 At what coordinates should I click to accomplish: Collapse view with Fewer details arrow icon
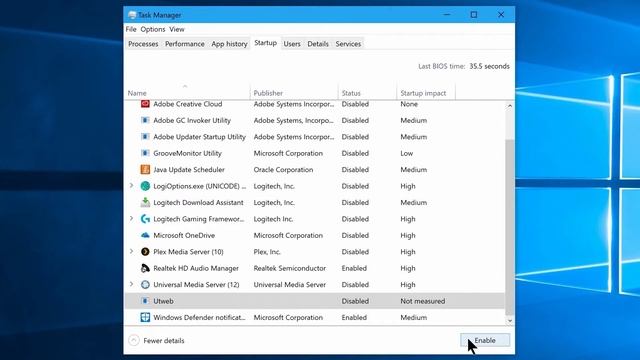coord(134,340)
